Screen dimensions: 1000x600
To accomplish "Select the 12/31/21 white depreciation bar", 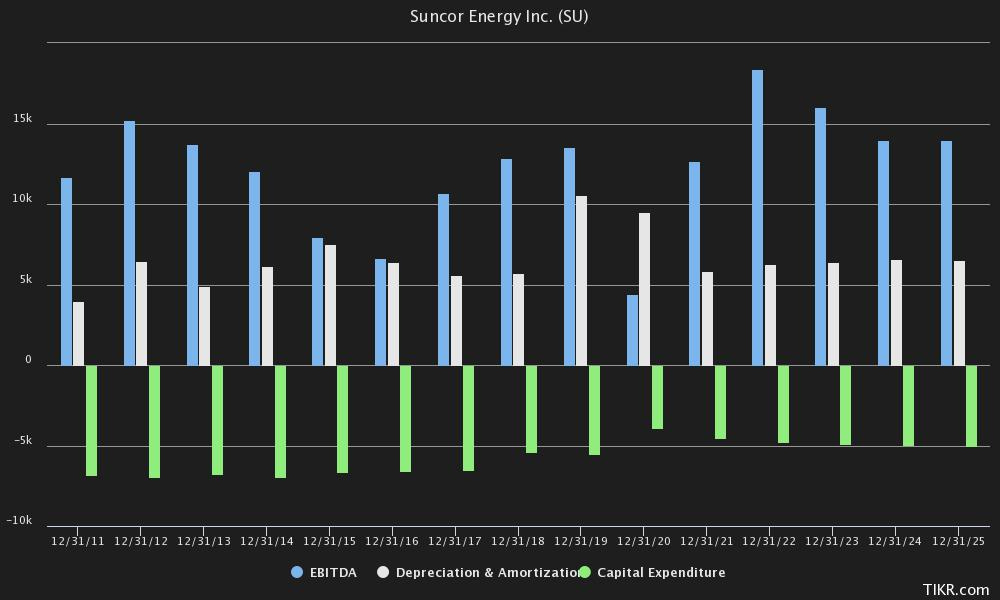I will [x=707, y=319].
